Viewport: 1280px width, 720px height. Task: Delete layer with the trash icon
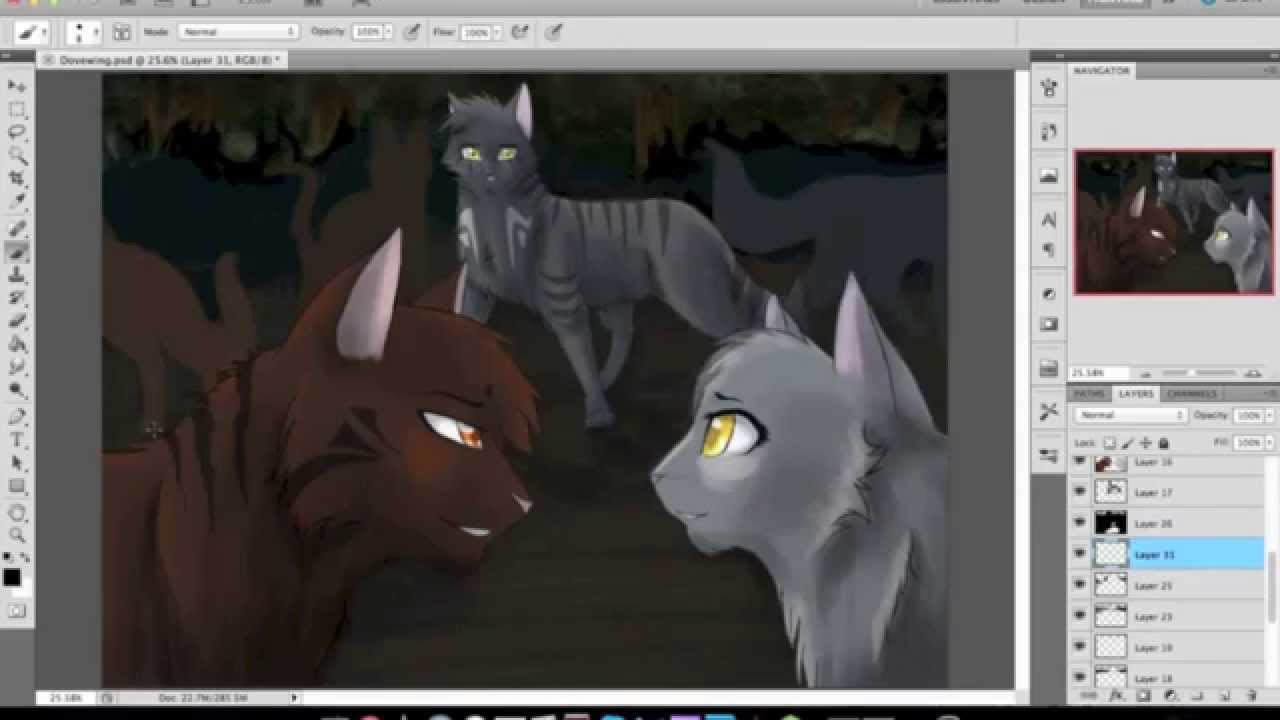coord(1251,695)
